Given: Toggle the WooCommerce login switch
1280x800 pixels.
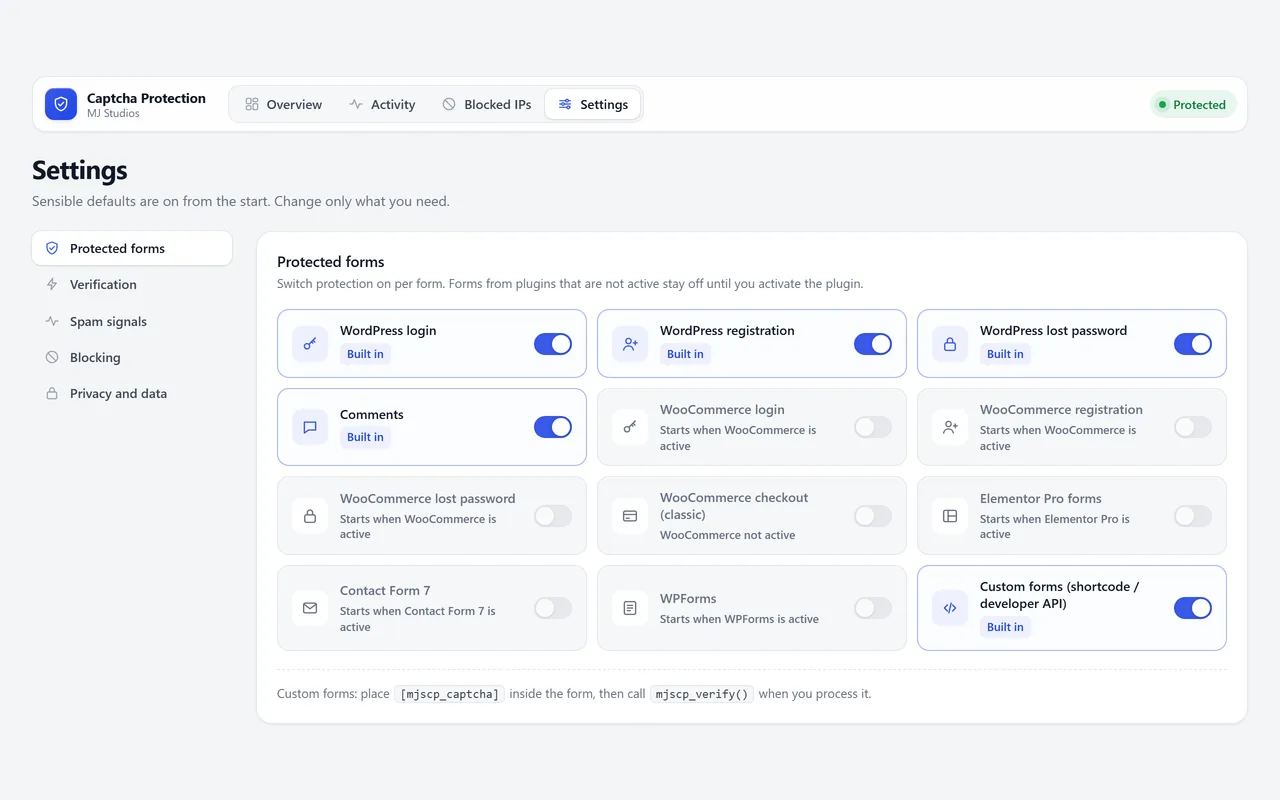Looking at the screenshot, I should tap(873, 427).
